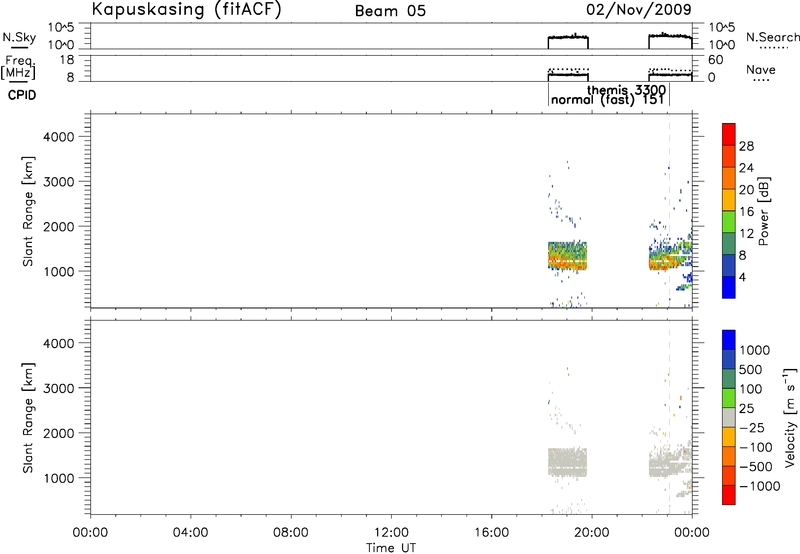800x554 pixels.
Task: Click the "Velocity [m s-1]" colorbar title
Action: (790, 417)
